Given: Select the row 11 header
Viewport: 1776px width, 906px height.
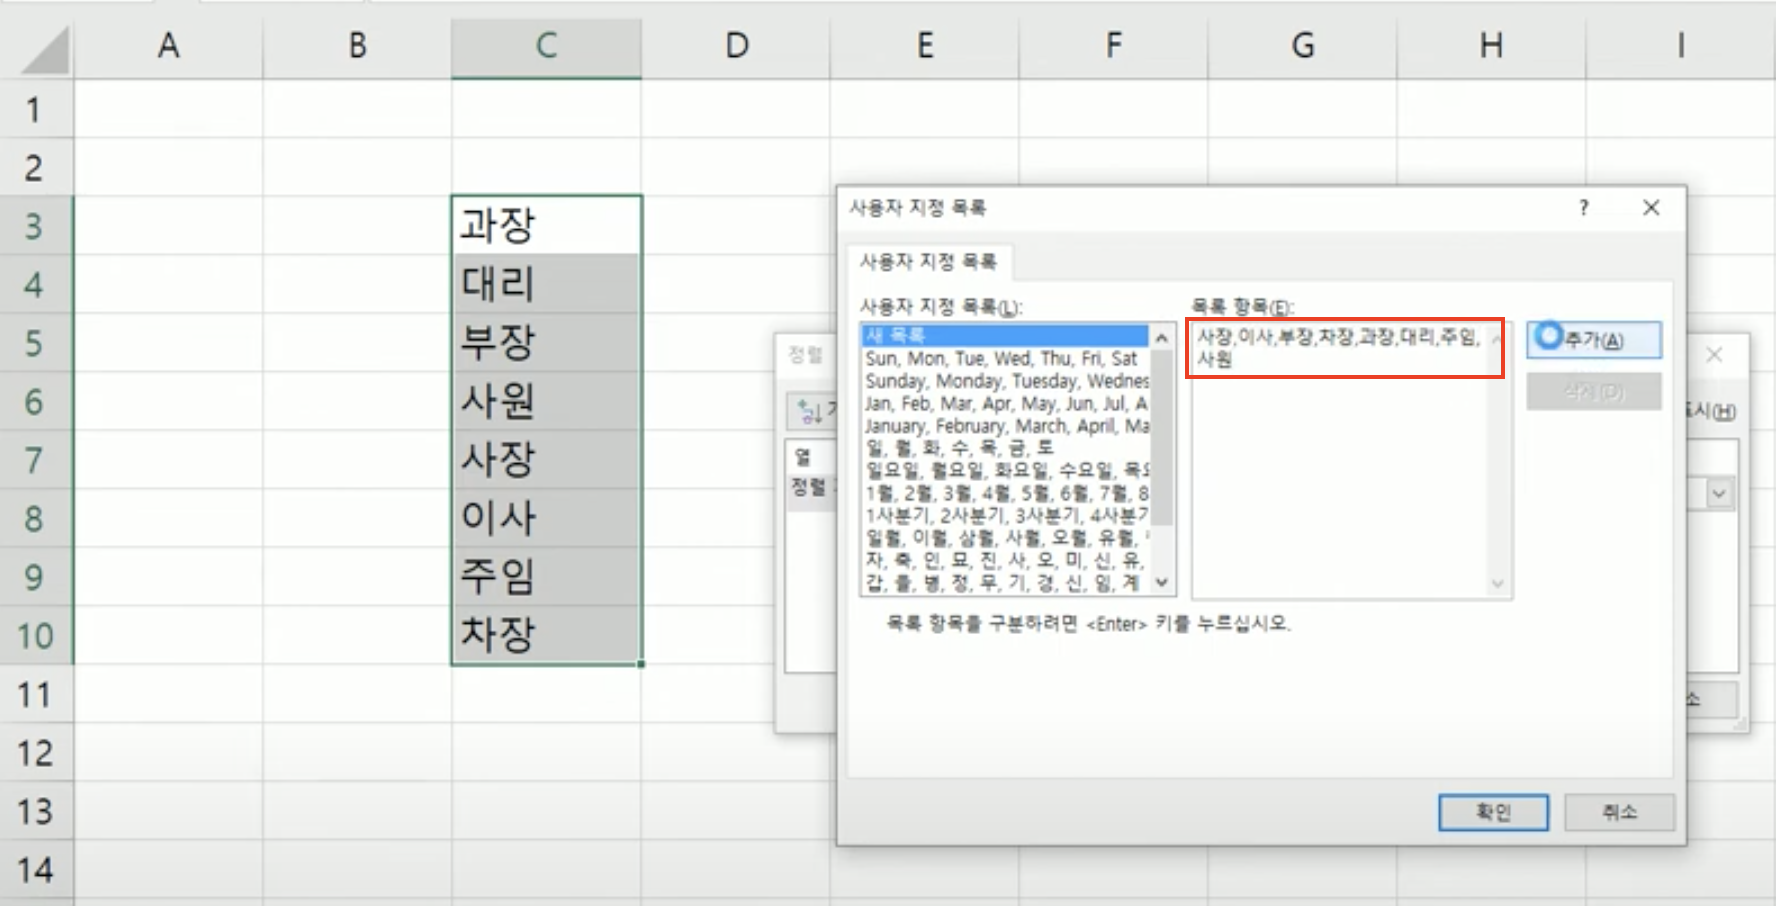Looking at the screenshot, I should 36,694.
